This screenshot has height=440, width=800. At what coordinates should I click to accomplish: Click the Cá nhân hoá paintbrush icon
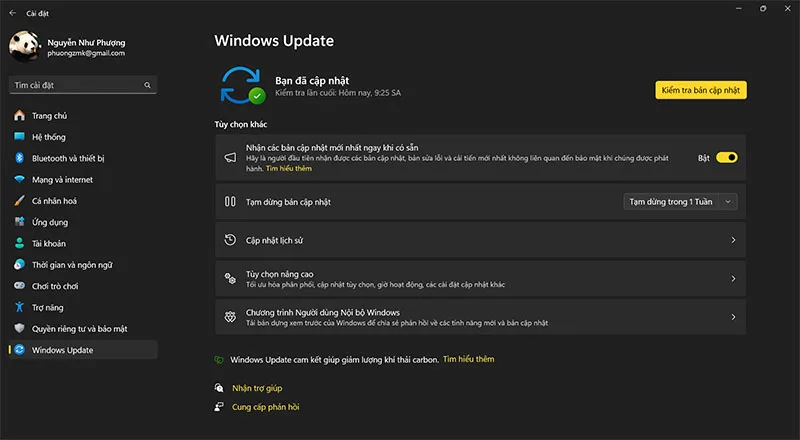tap(19, 201)
